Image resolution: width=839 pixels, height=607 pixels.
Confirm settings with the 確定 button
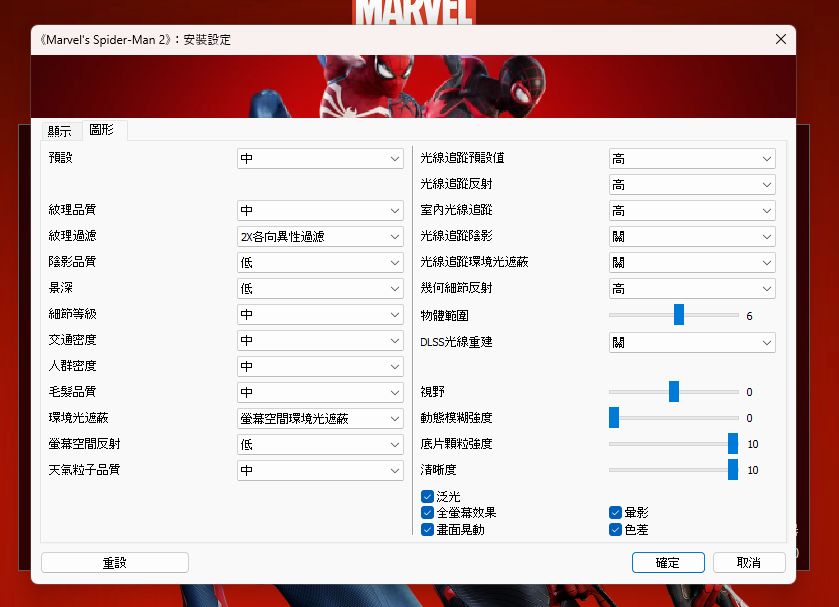[668, 563]
